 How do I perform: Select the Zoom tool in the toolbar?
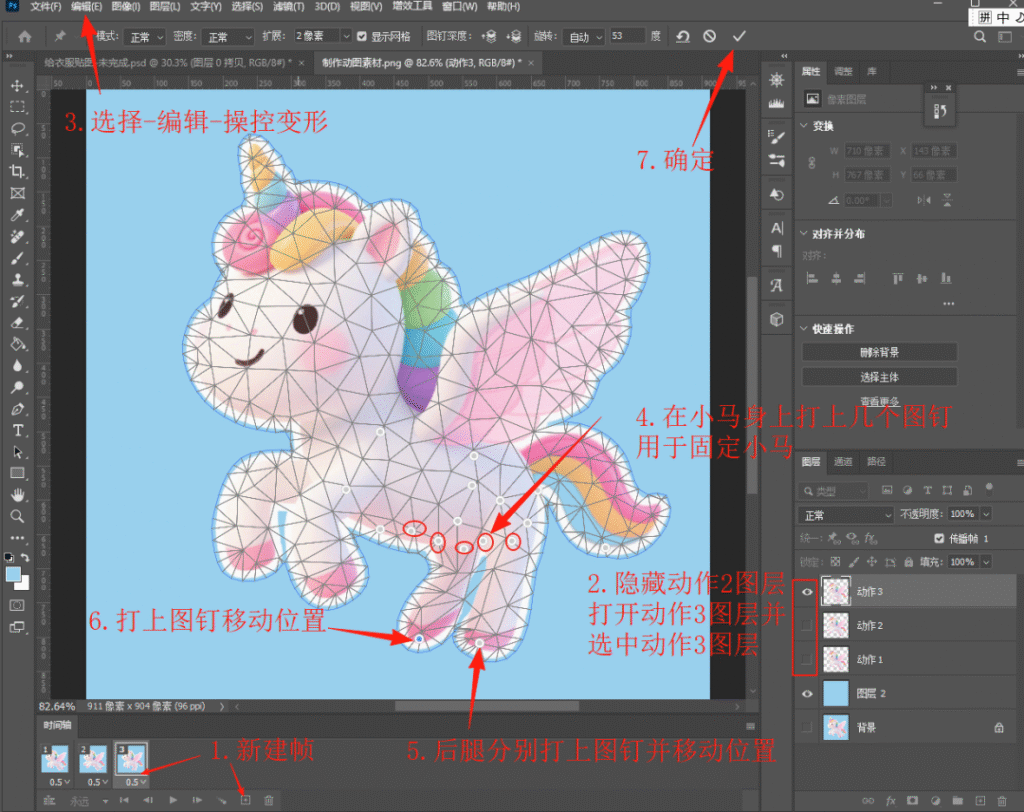click(x=18, y=516)
